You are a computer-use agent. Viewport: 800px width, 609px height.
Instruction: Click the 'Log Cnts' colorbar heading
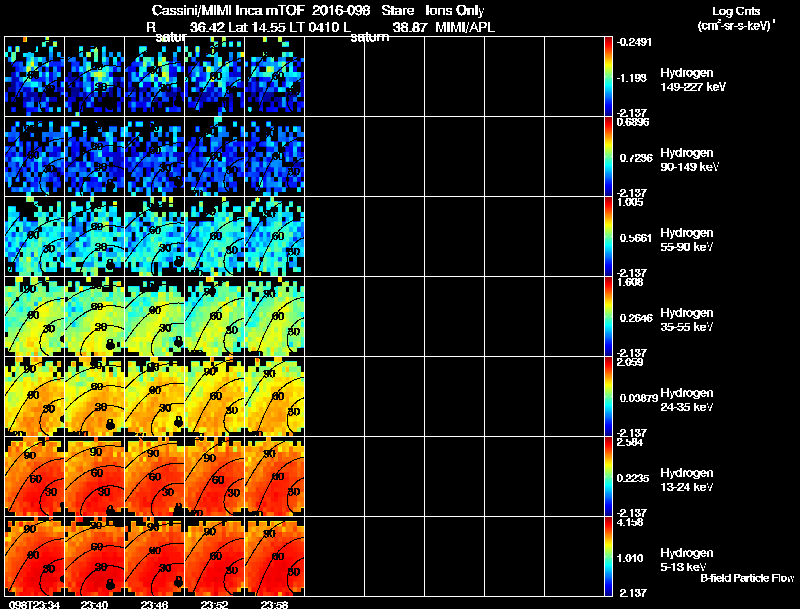coord(736,11)
